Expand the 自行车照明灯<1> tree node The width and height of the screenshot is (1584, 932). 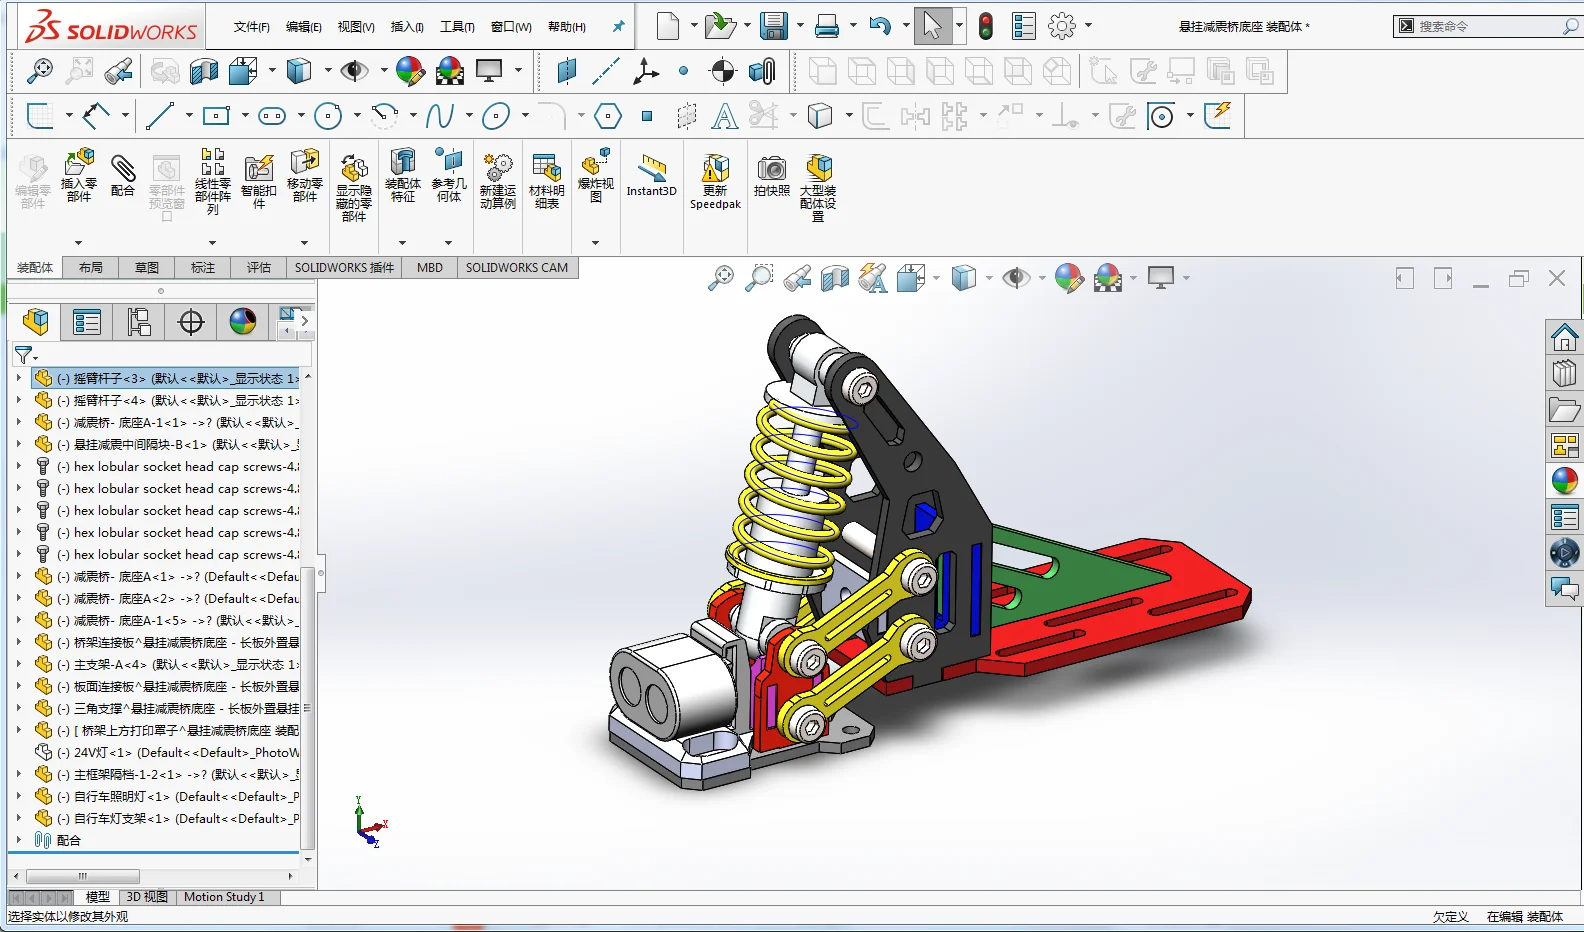(18, 796)
